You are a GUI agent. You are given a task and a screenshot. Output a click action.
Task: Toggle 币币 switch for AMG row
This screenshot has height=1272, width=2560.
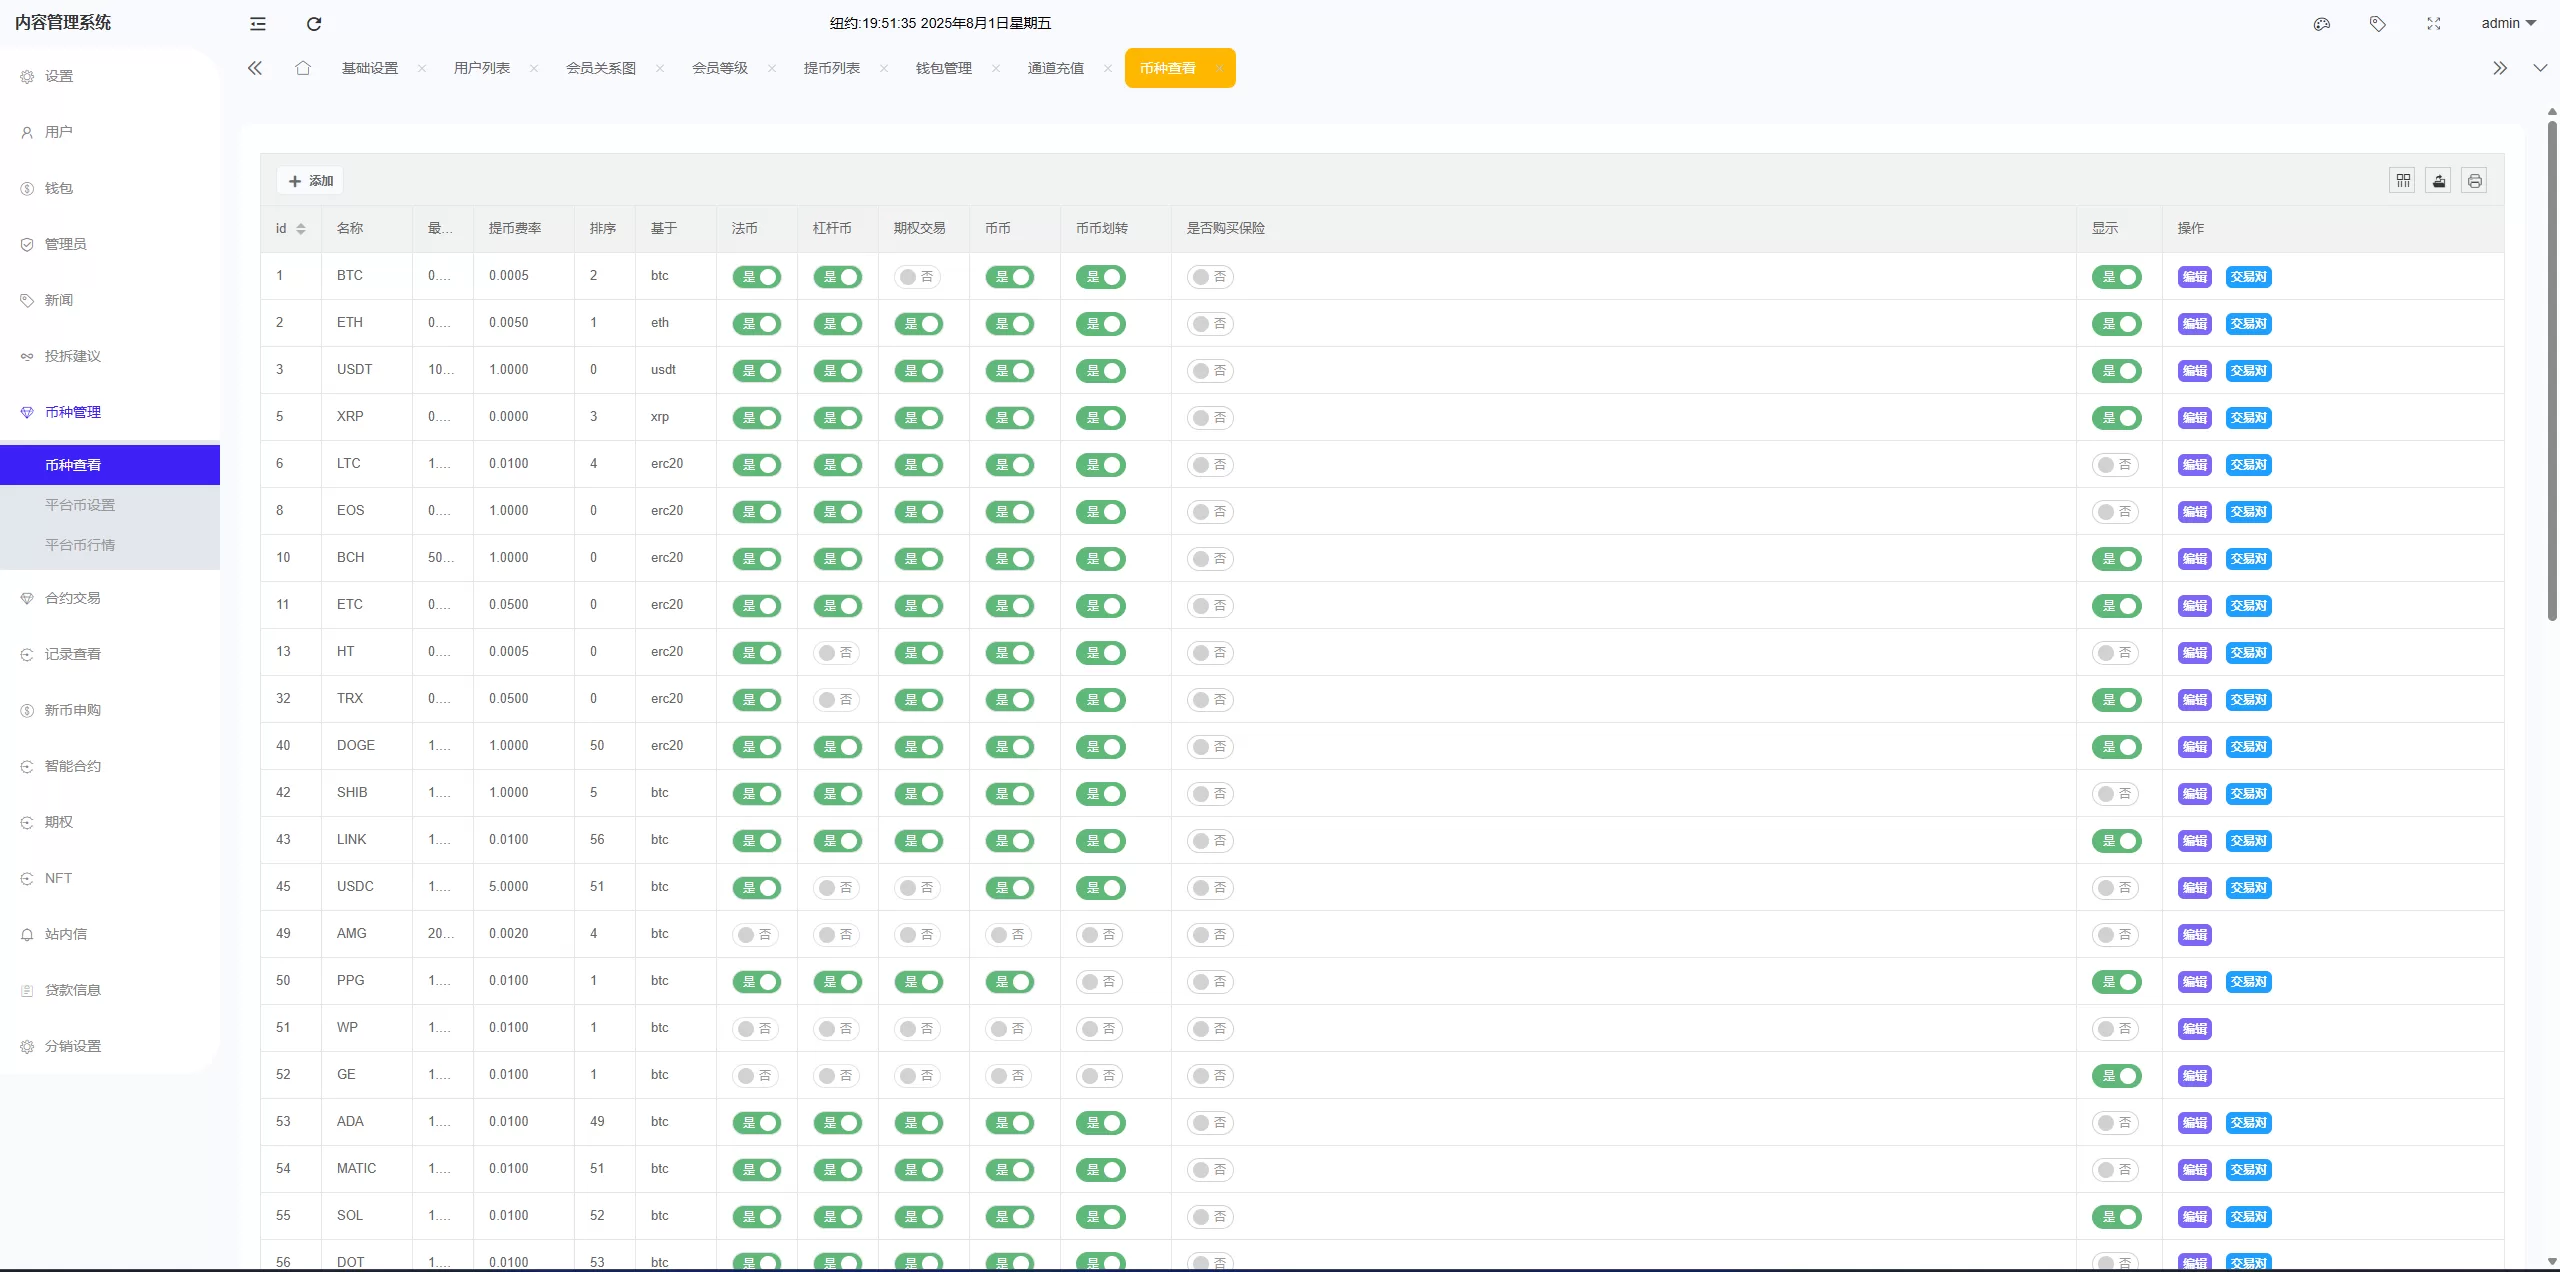1008,935
